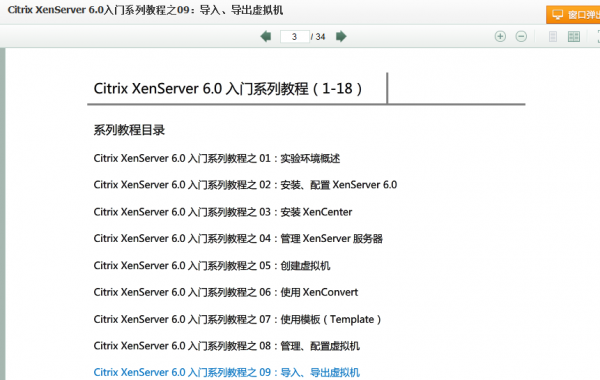Open tutorial 09 import export VM link

[227, 372]
